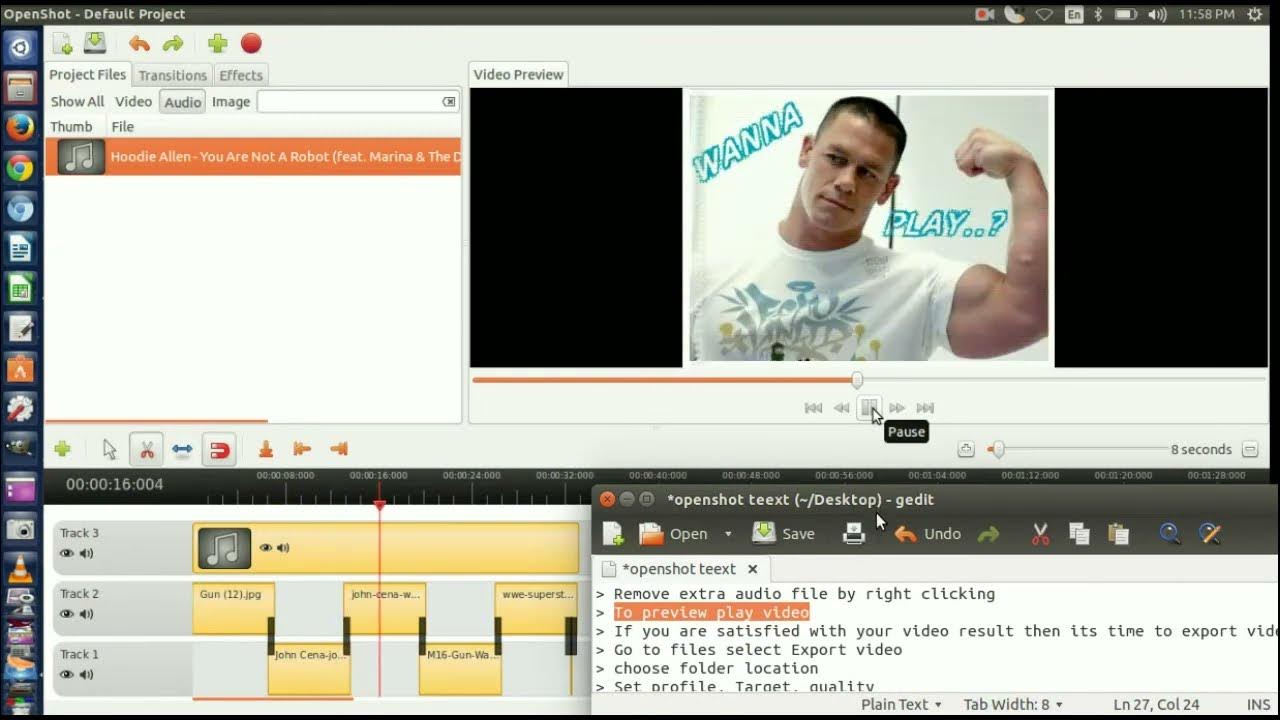Click gedit Open button

(x=675, y=534)
